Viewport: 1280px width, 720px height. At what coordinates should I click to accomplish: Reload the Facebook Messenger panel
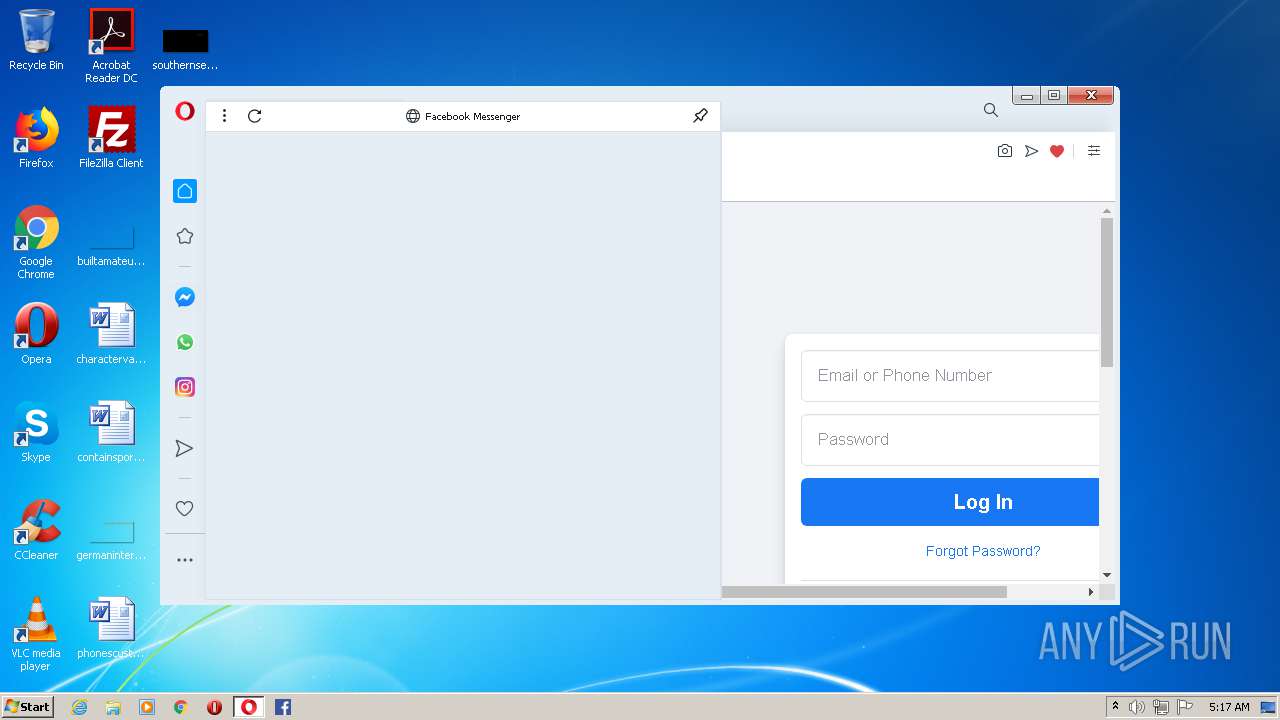pyautogui.click(x=254, y=116)
